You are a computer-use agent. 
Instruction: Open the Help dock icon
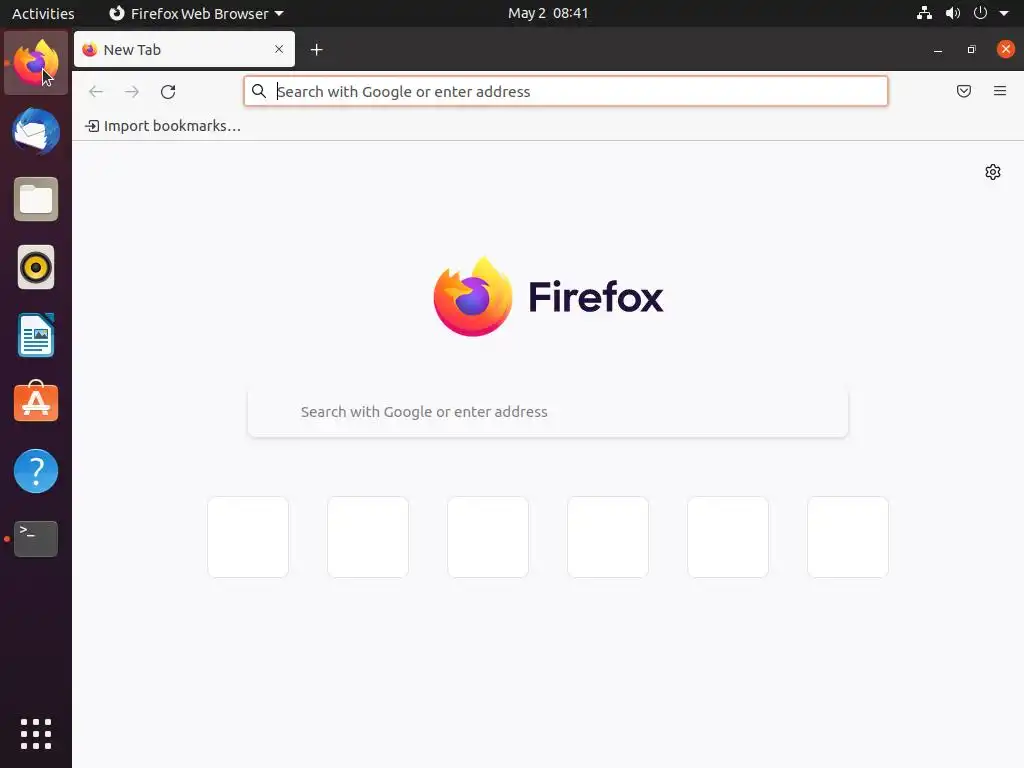[36, 471]
